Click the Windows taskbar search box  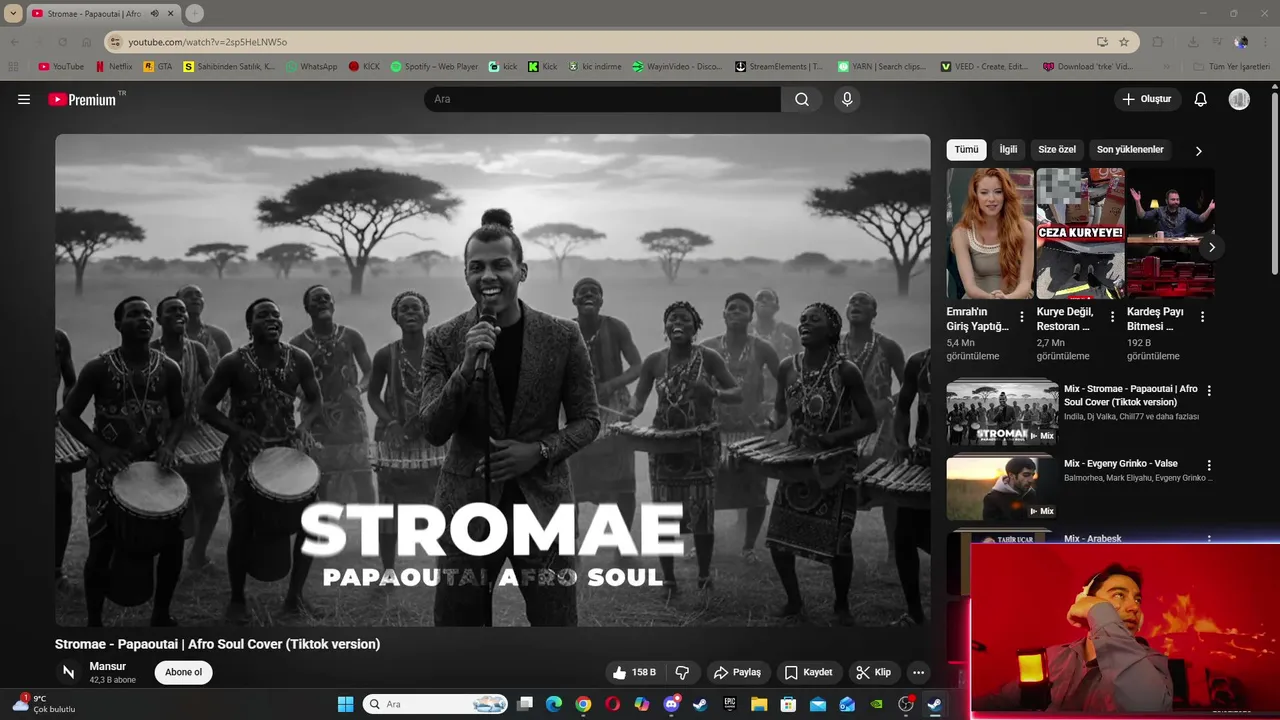435,704
